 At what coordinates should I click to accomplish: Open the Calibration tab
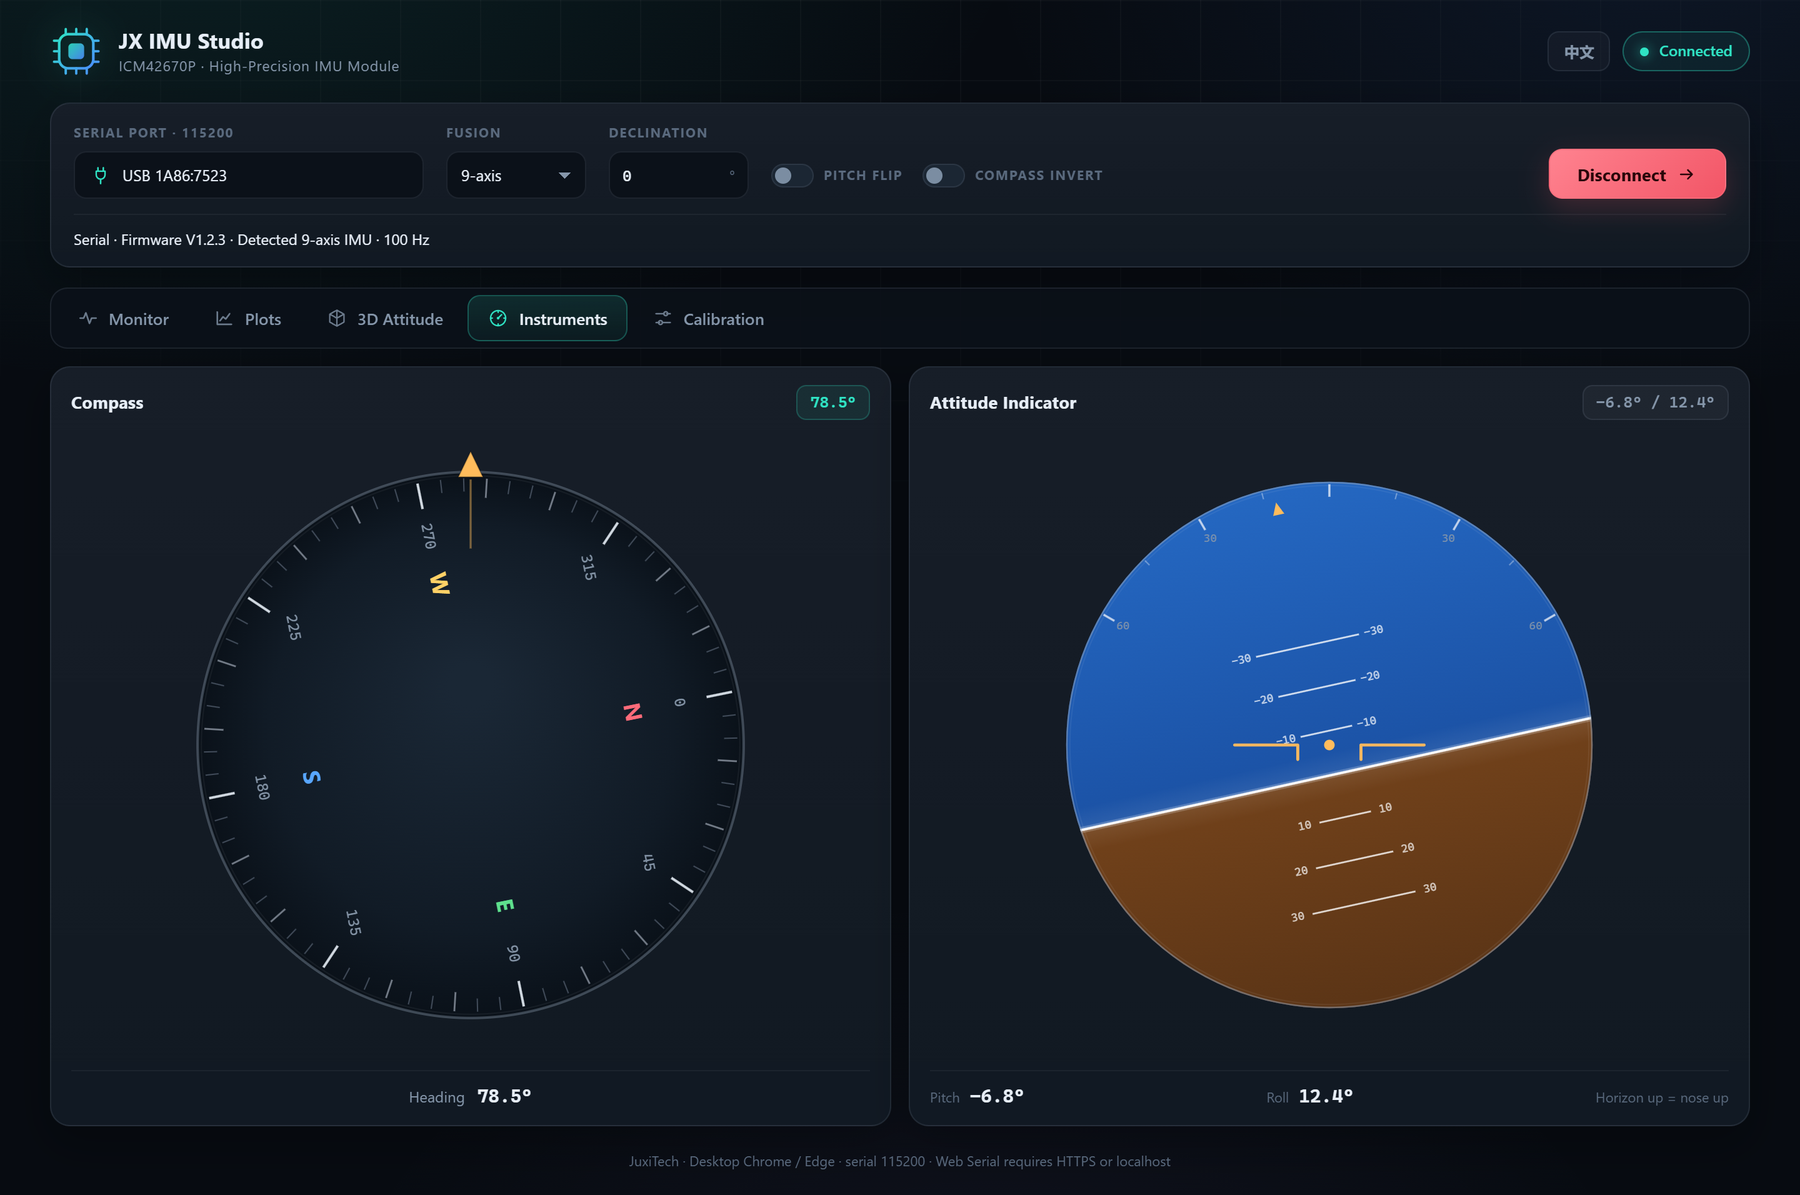(709, 319)
